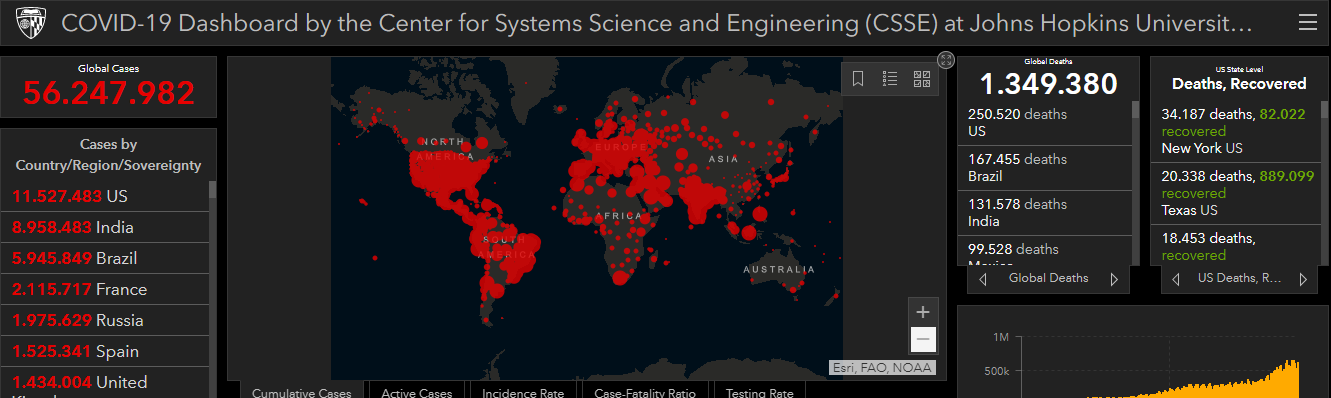
Task: Select the Testing Rate tab
Action: (x=760, y=392)
